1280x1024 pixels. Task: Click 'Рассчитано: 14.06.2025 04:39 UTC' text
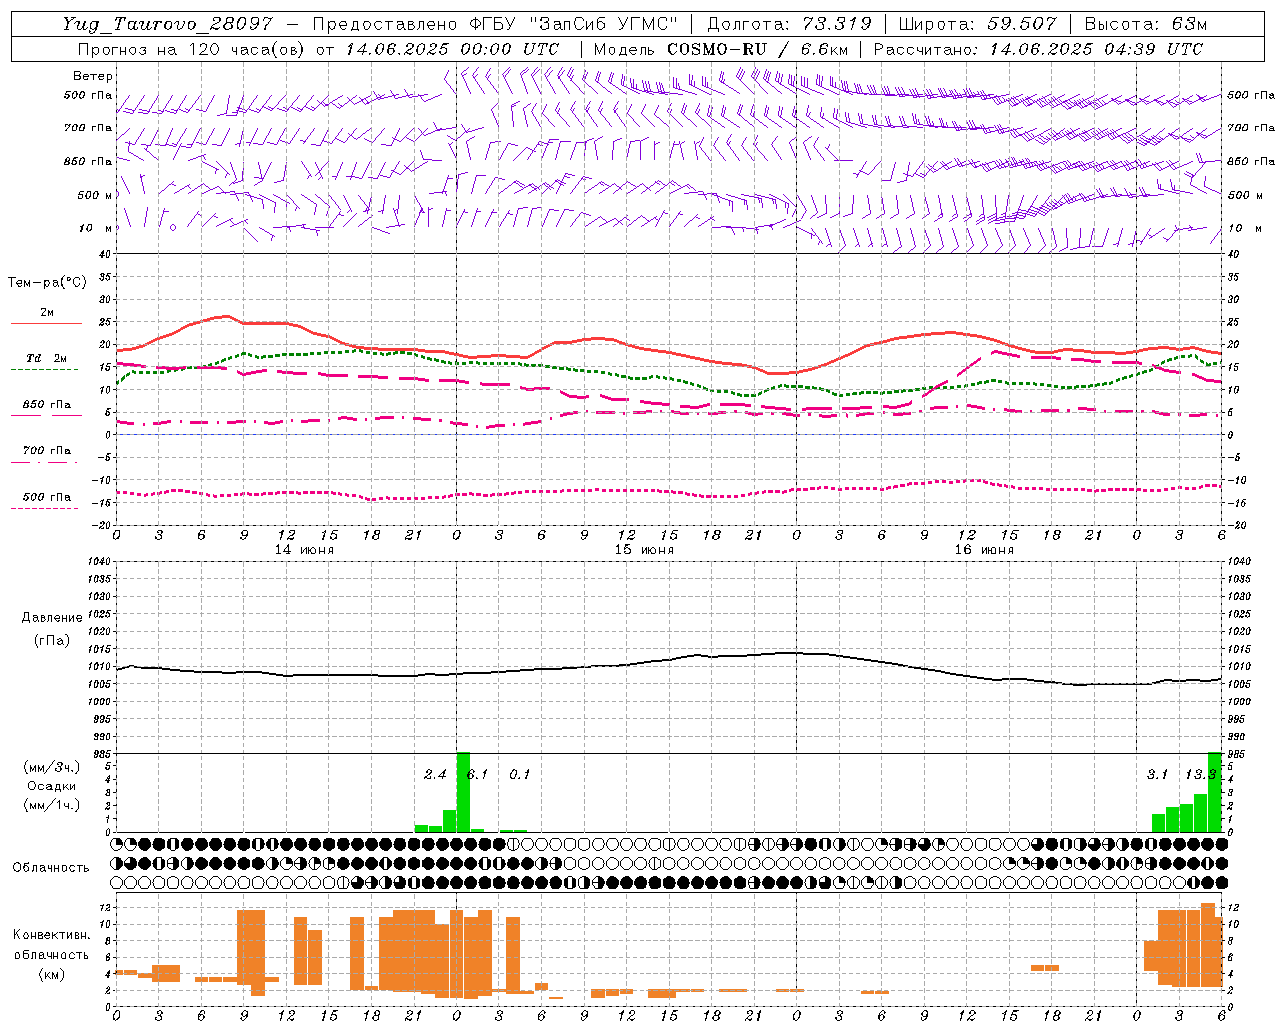[1038, 49]
